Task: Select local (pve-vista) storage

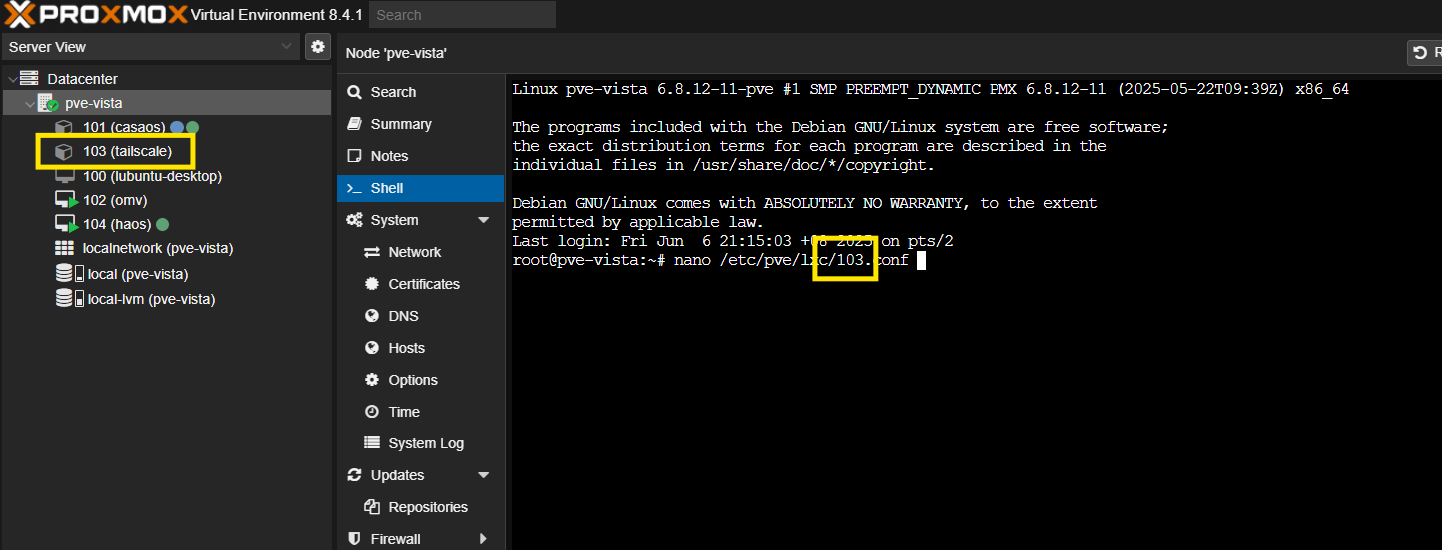Action: coord(137,274)
